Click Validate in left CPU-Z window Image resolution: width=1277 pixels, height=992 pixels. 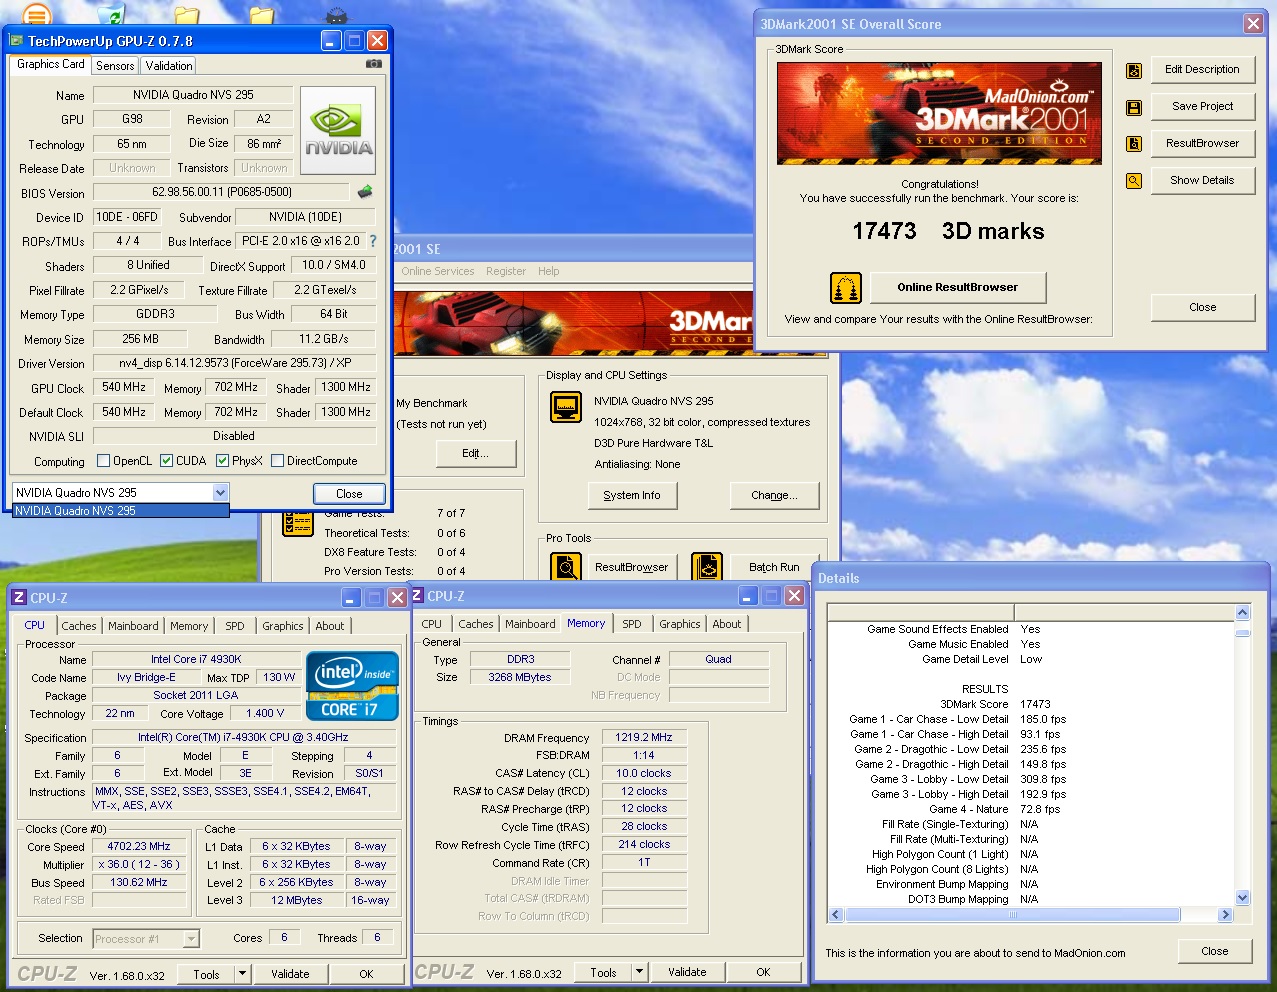(x=290, y=973)
